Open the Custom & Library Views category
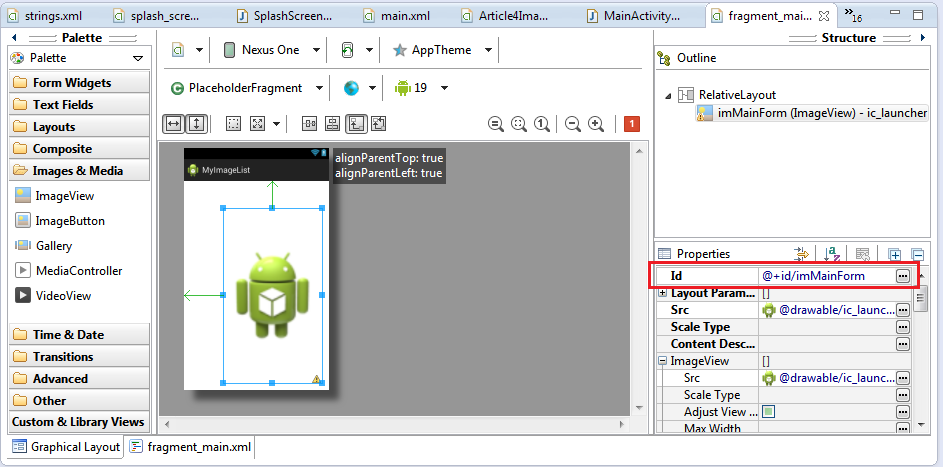The width and height of the screenshot is (943, 467). 79,422
